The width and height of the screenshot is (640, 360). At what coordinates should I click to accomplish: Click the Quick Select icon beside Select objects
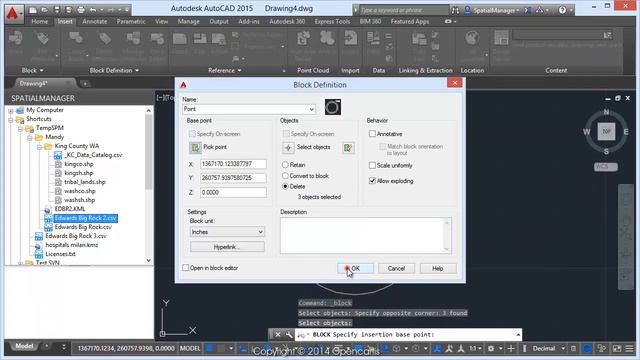point(348,148)
